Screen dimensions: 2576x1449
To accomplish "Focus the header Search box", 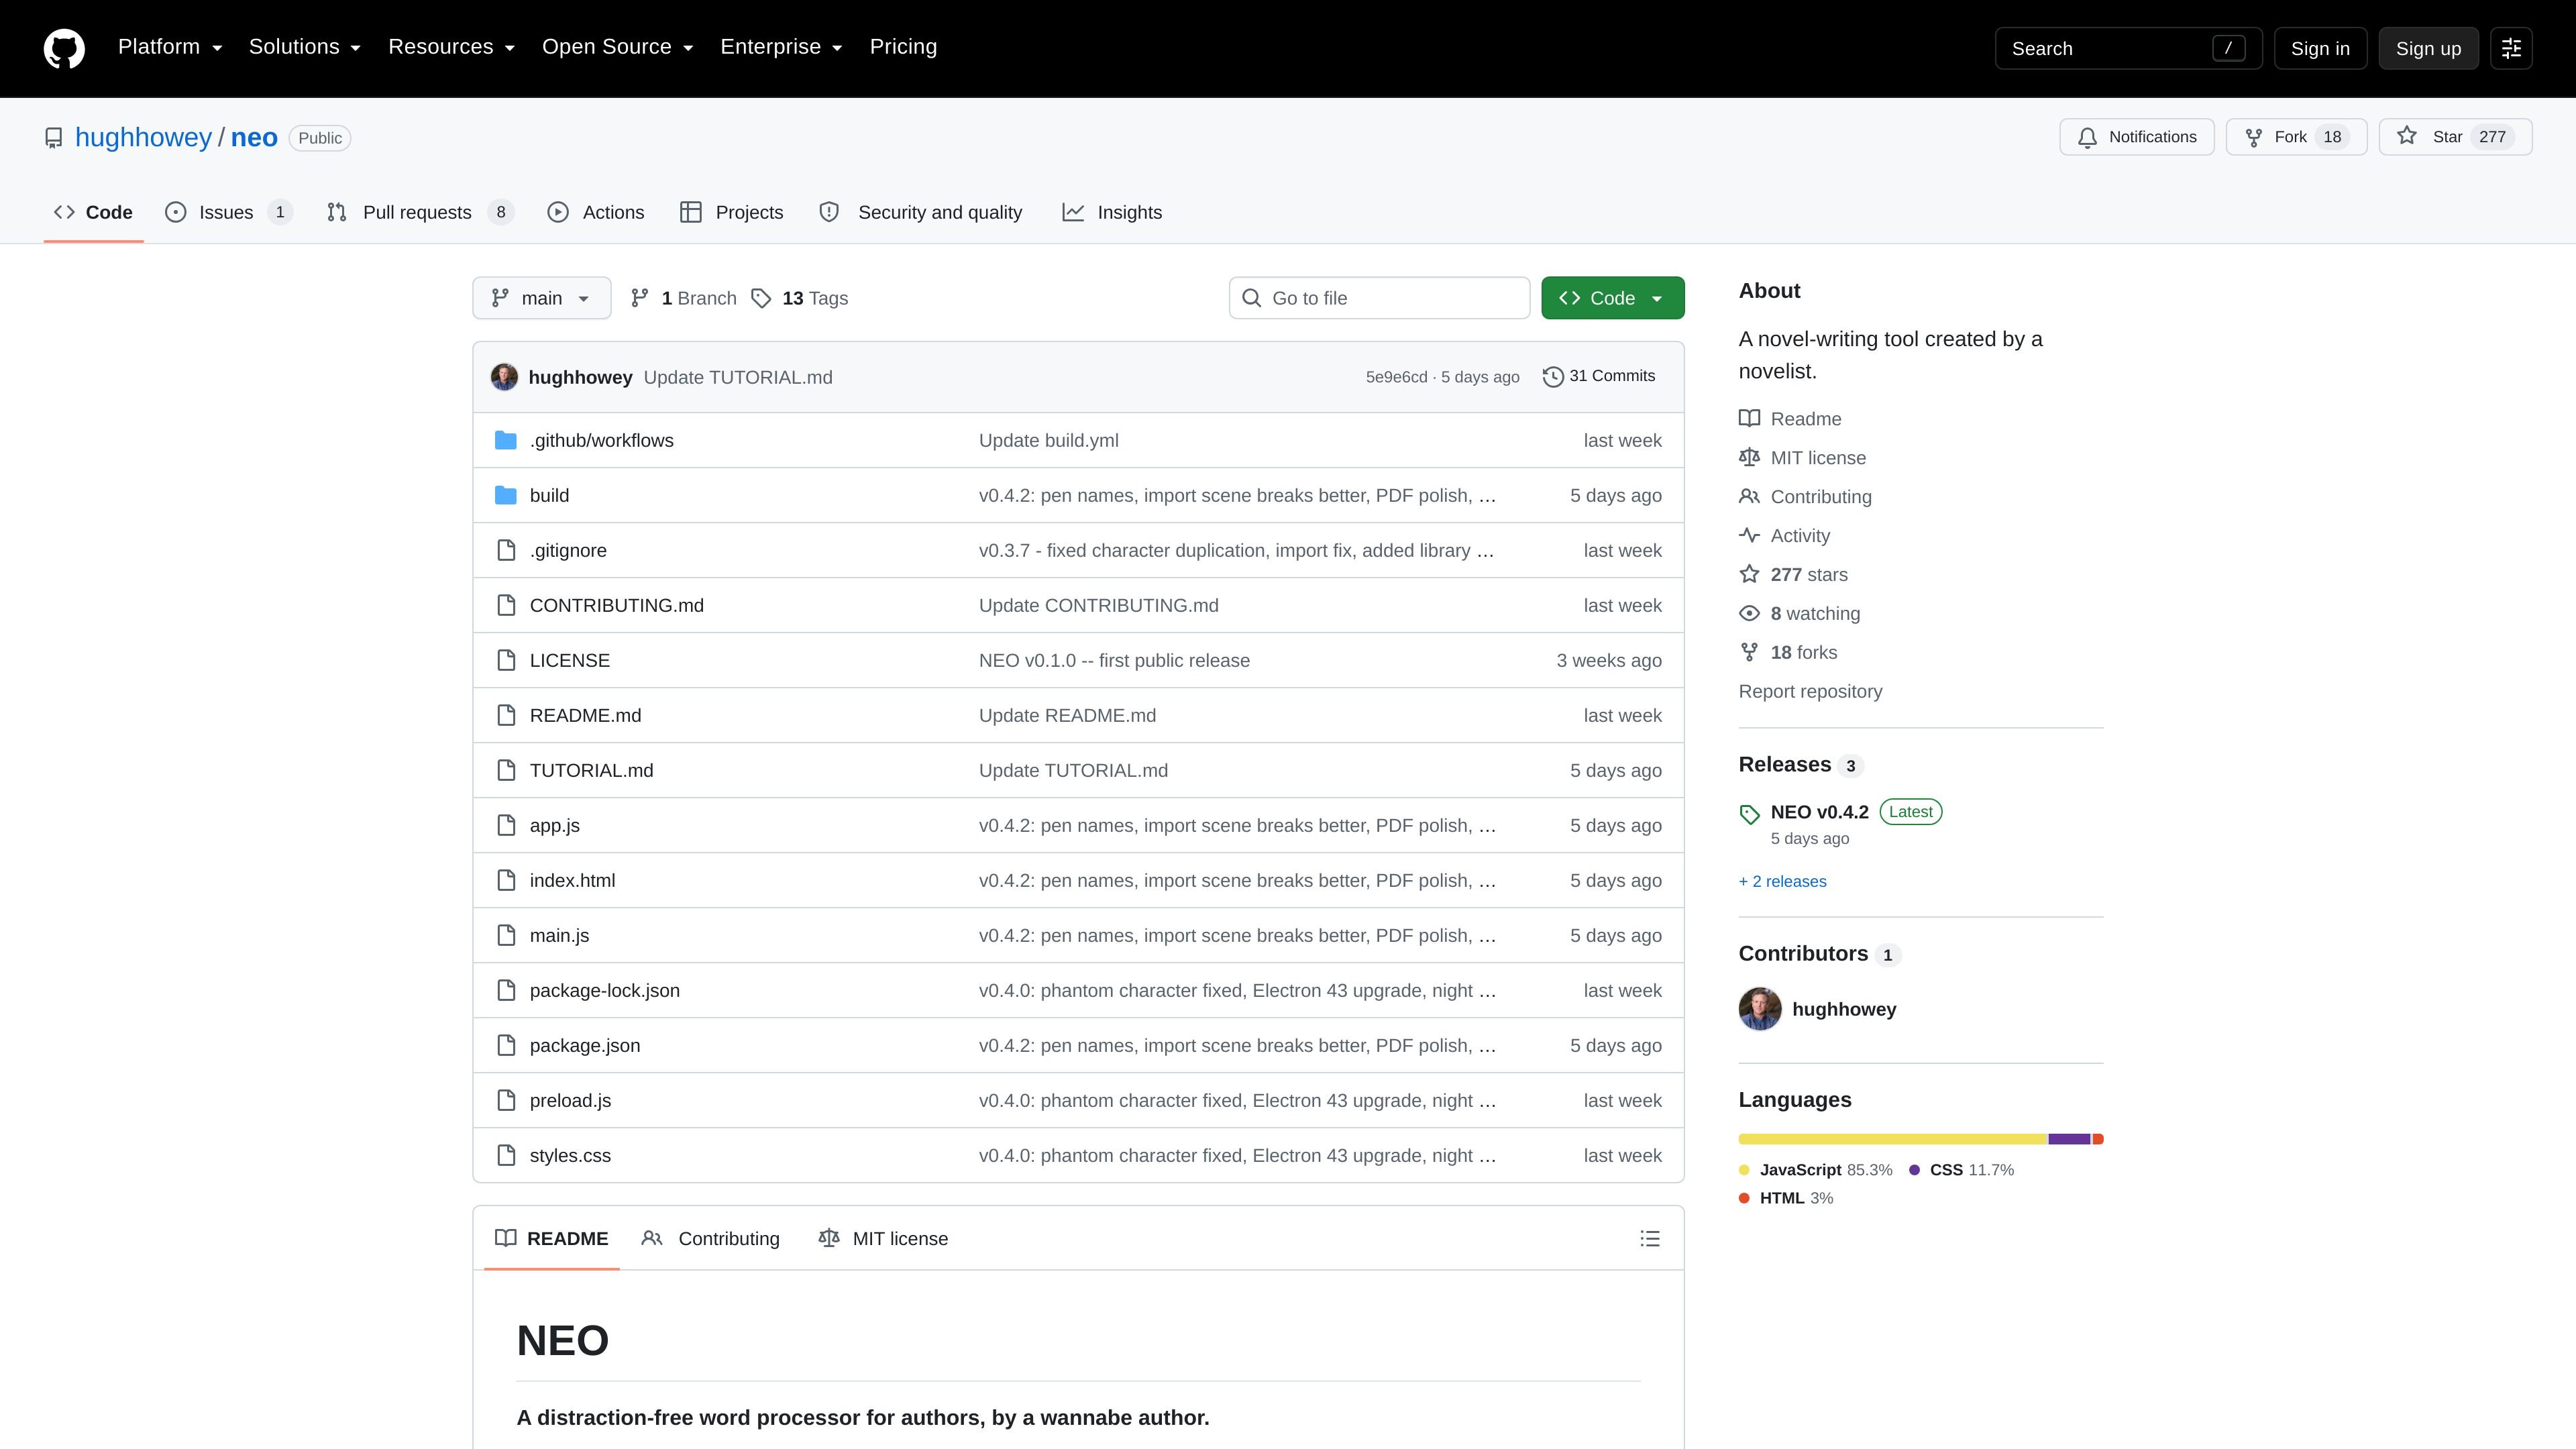I will 2128,48.
